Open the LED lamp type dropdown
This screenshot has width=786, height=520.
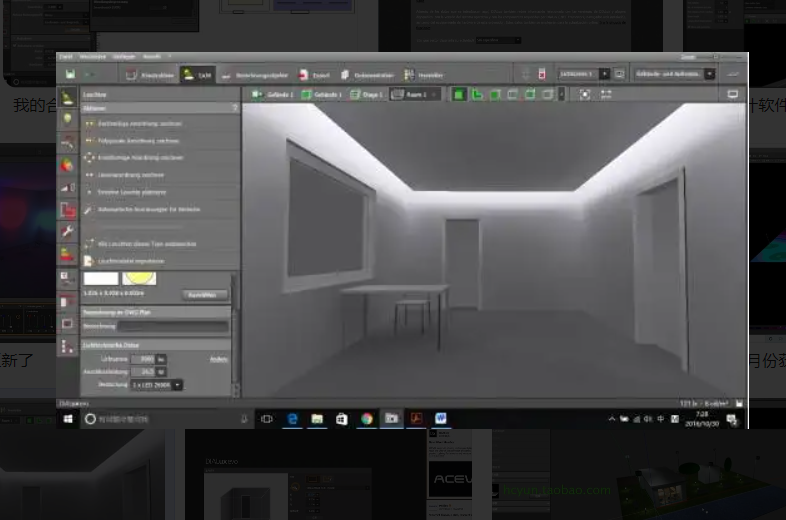[x=156, y=385]
